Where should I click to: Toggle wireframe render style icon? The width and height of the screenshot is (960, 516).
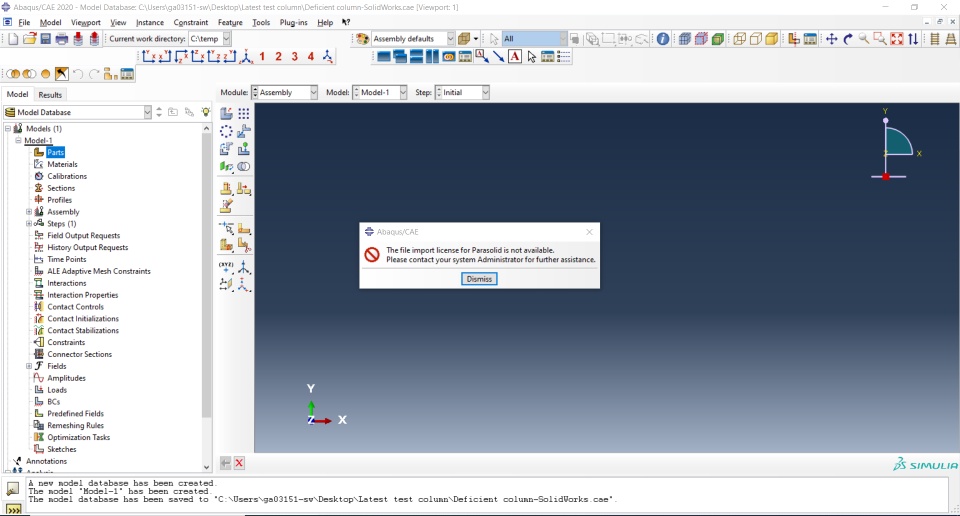coord(740,39)
